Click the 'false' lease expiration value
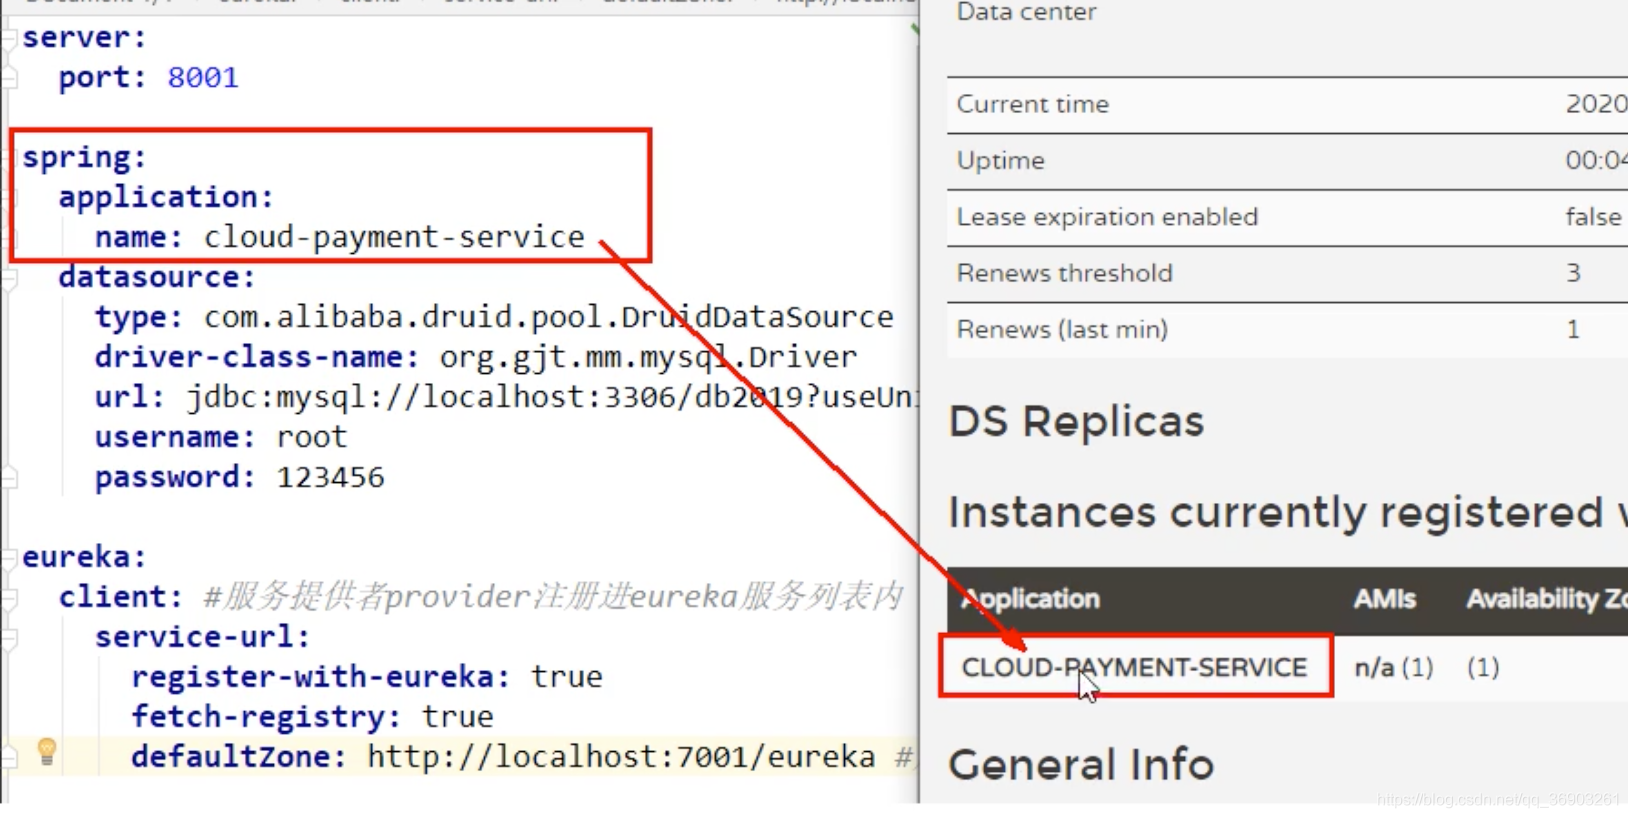 point(1593,217)
